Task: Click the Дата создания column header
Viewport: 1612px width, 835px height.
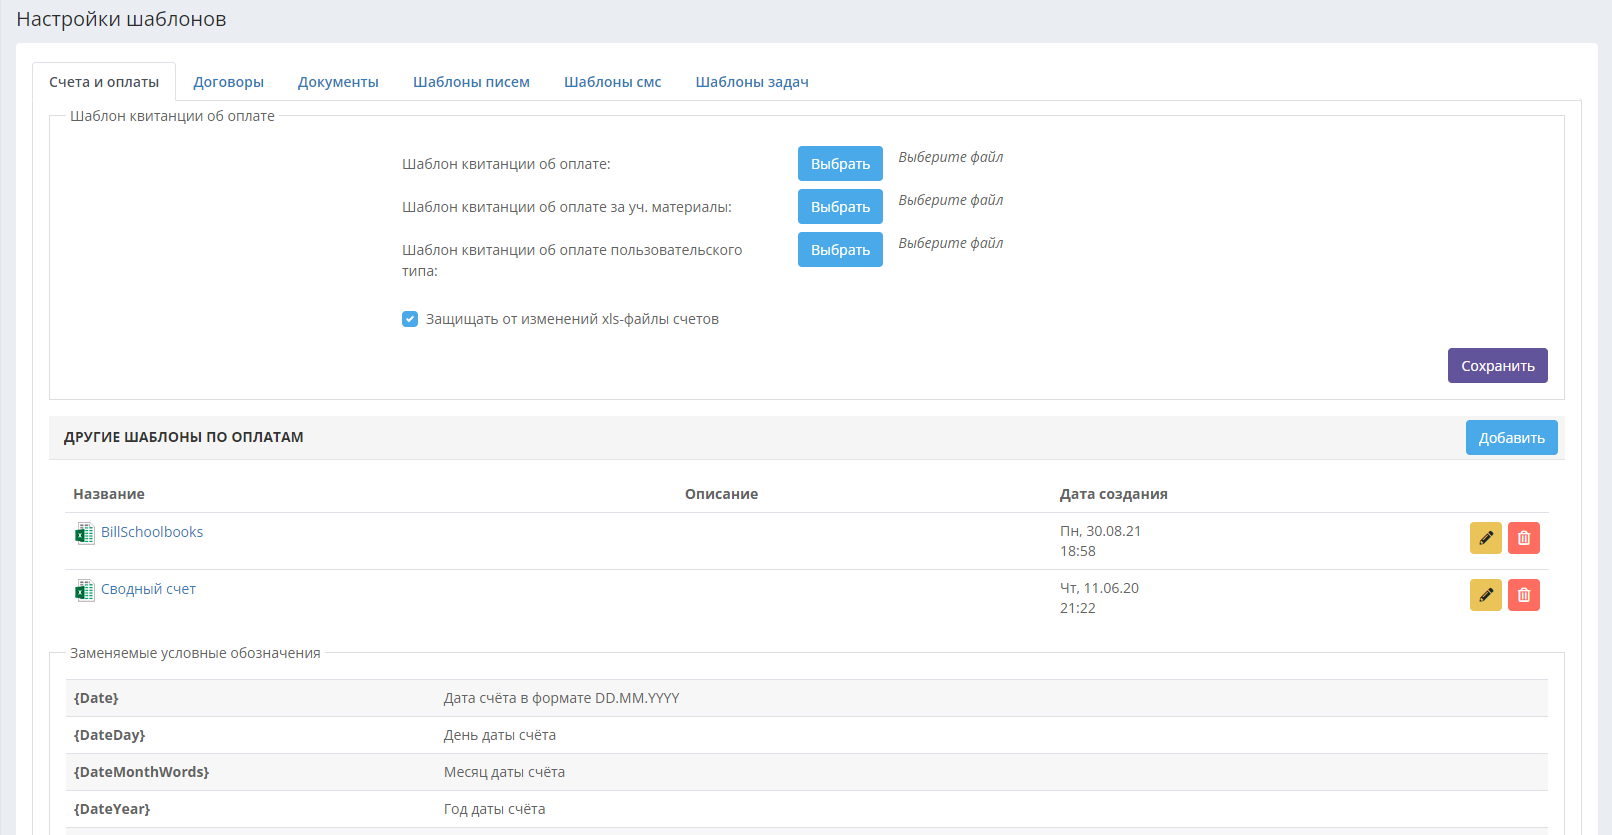Action: 1114,494
